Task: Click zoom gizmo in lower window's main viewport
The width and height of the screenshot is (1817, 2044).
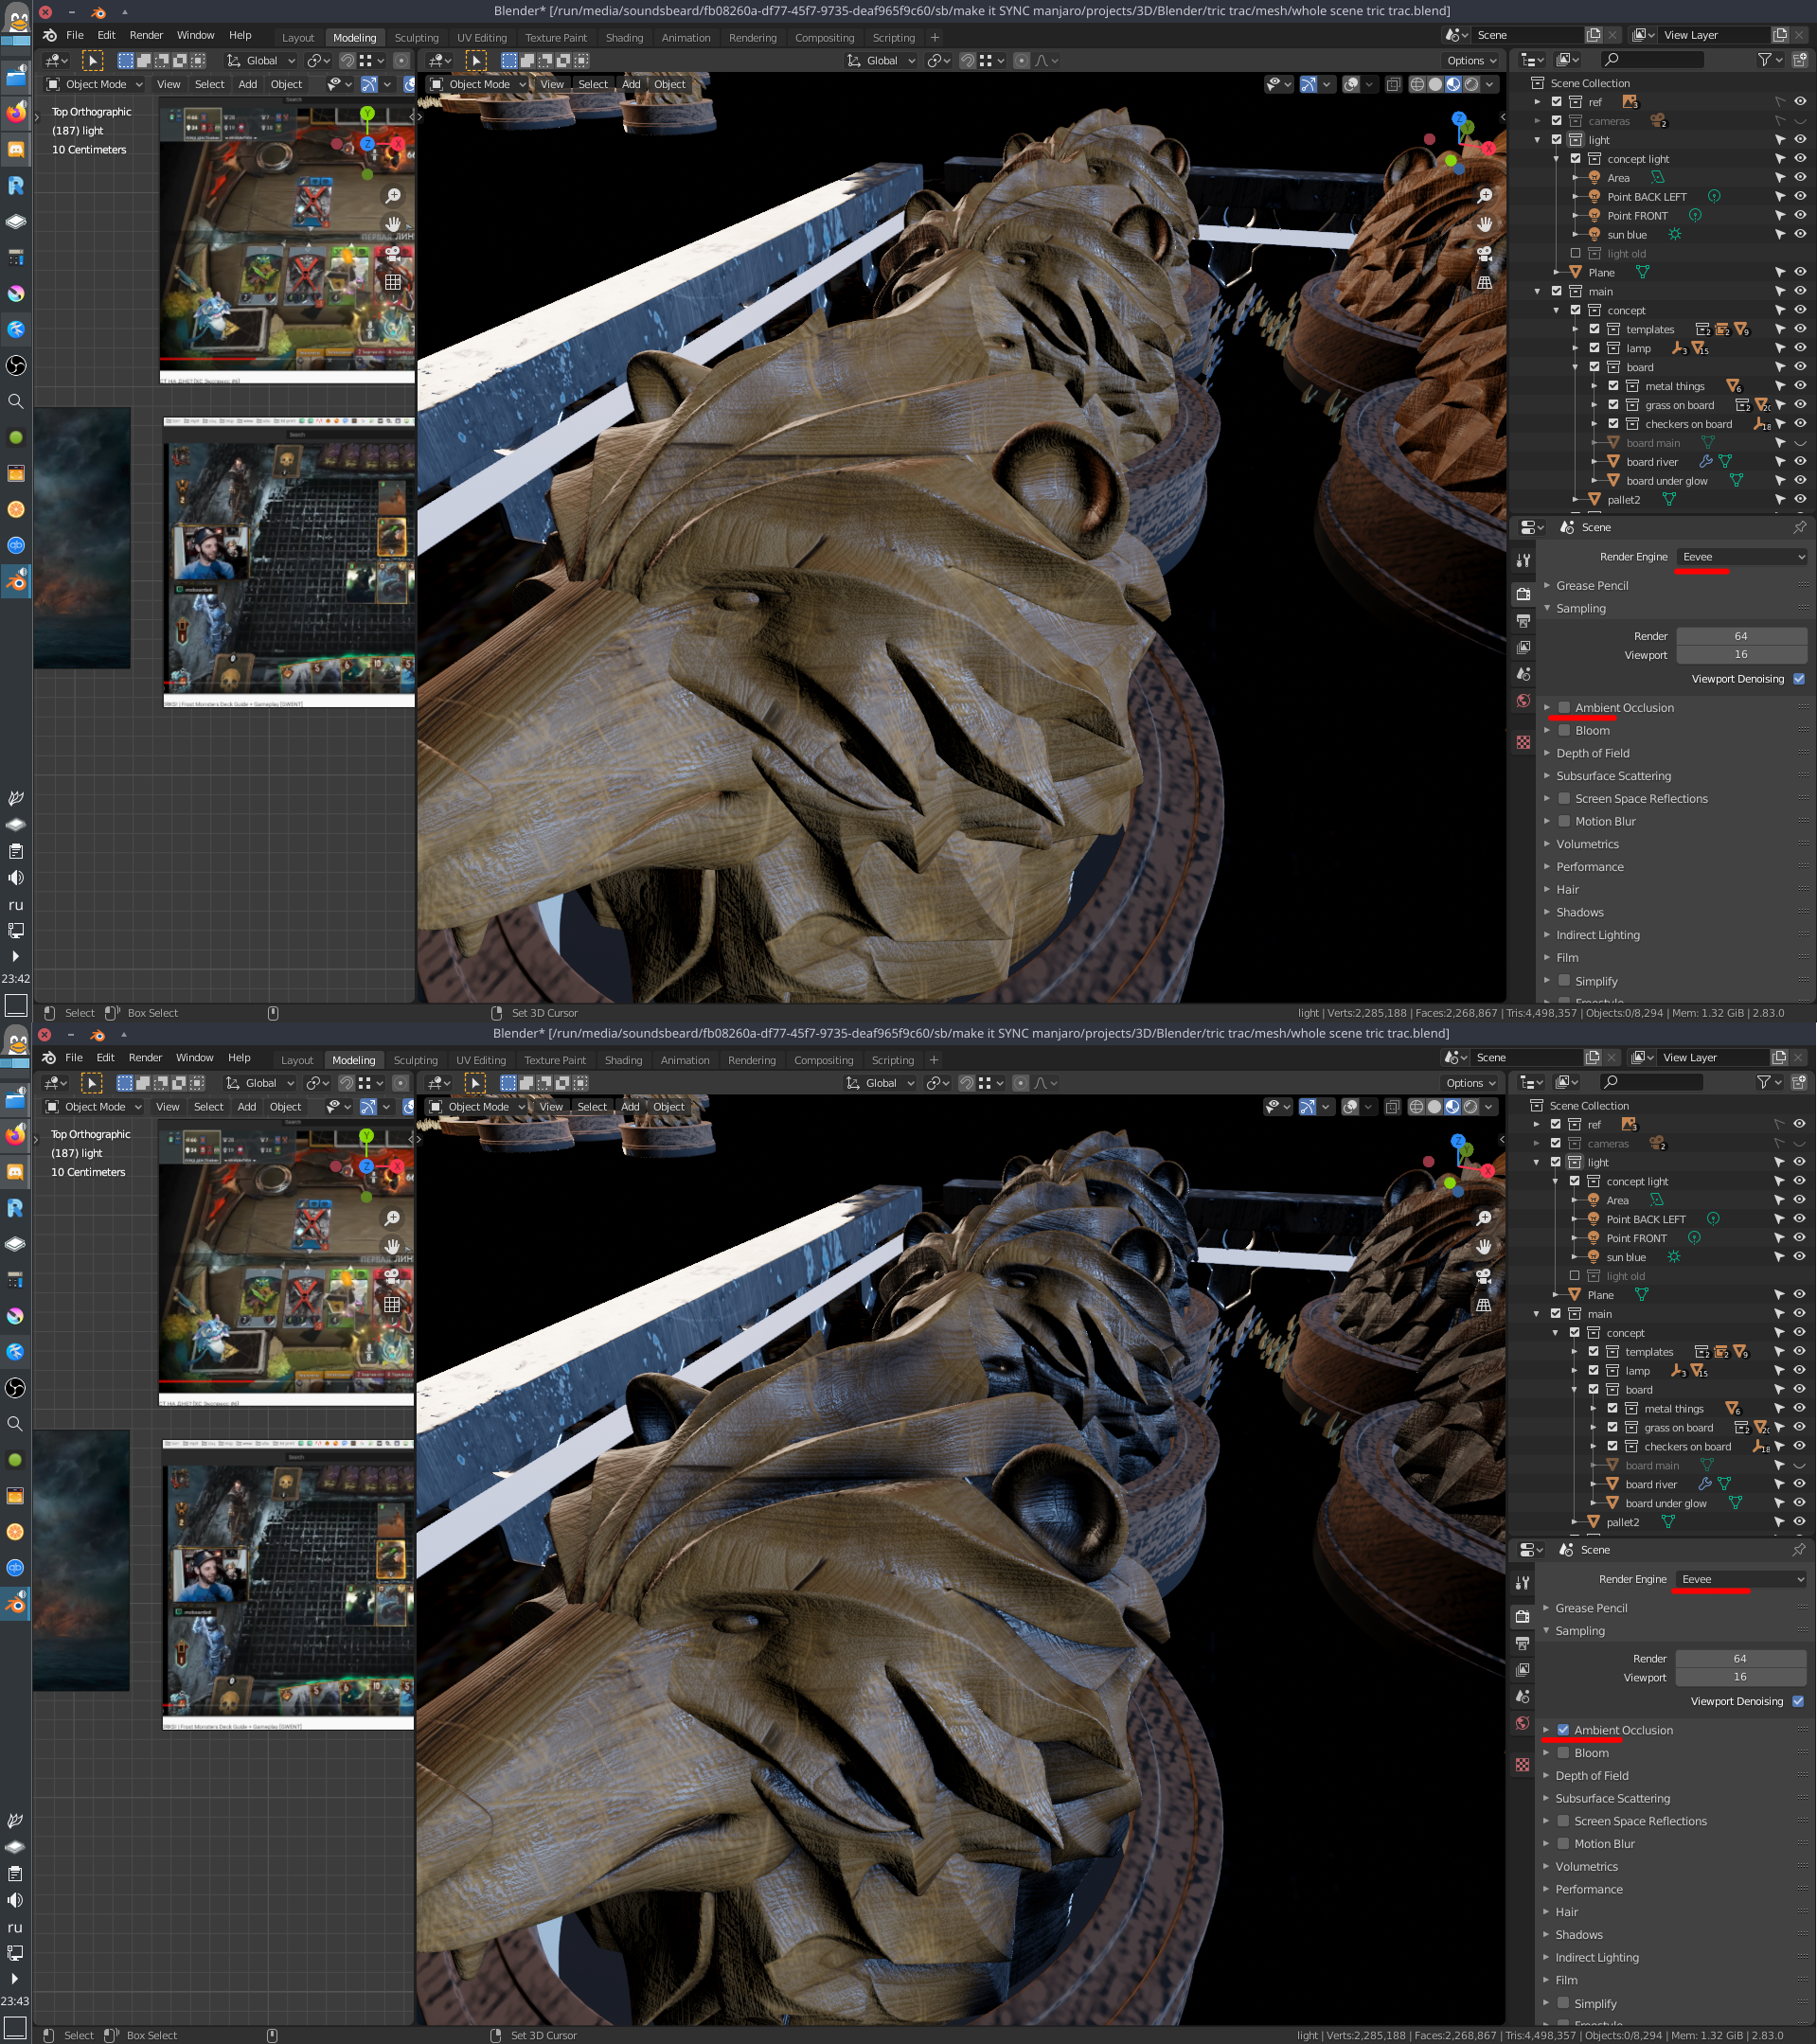Action: click(1484, 1218)
